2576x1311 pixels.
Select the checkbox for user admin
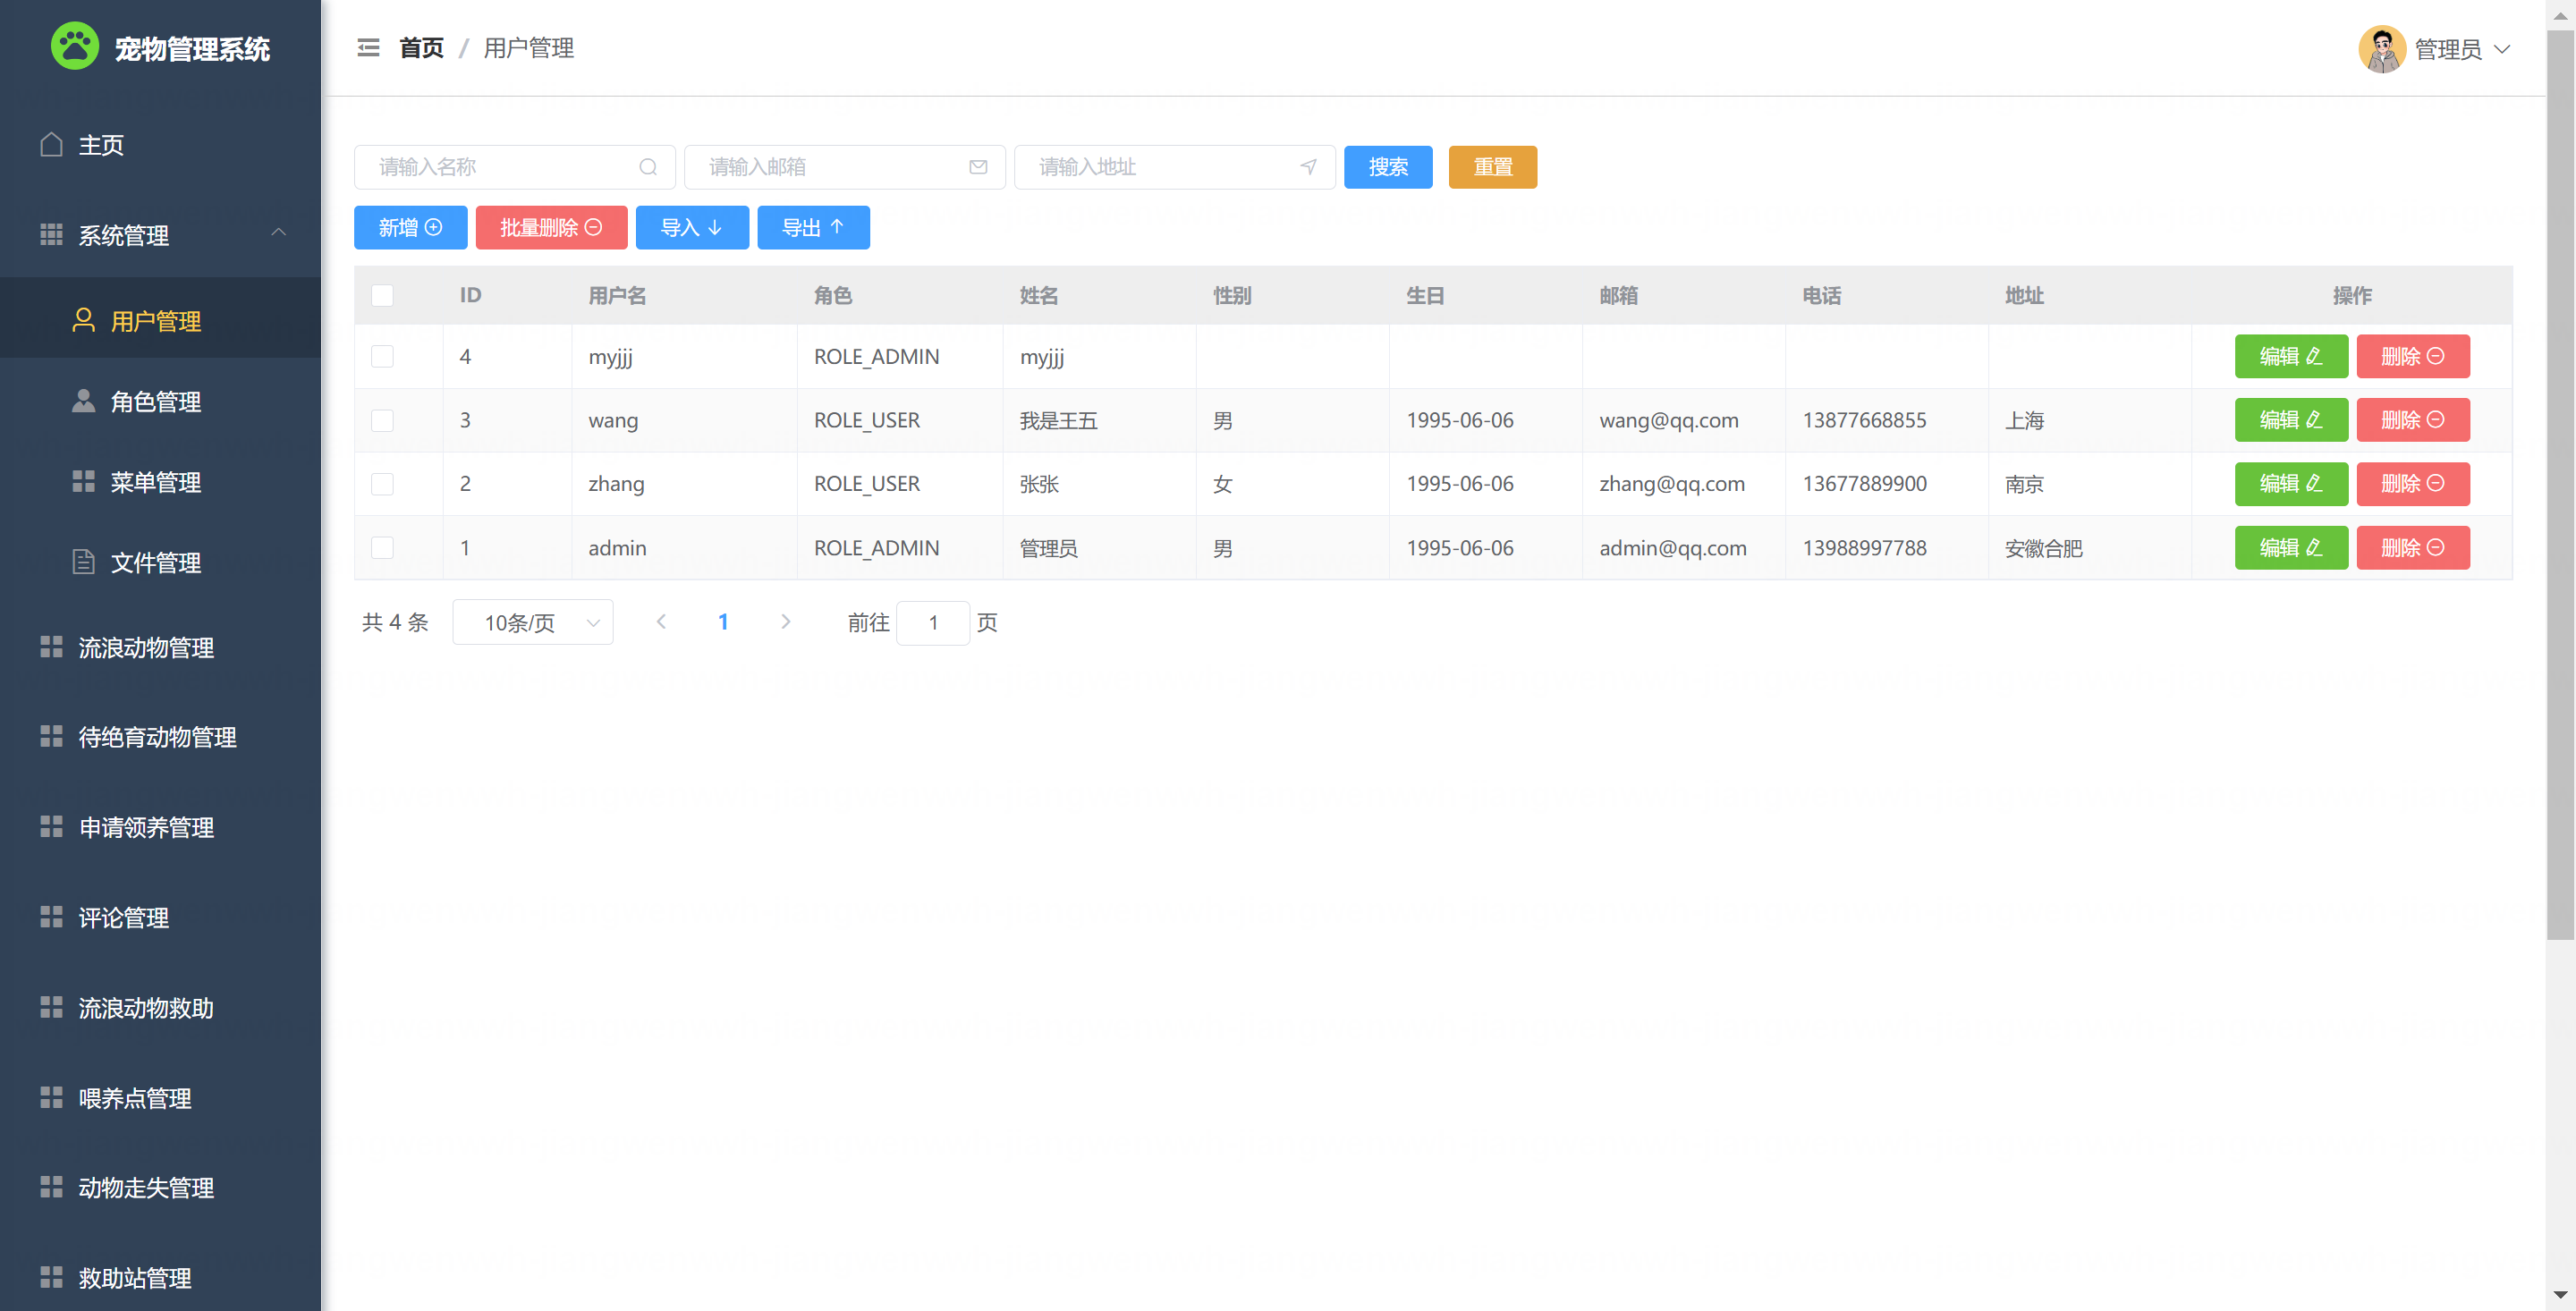pos(382,548)
